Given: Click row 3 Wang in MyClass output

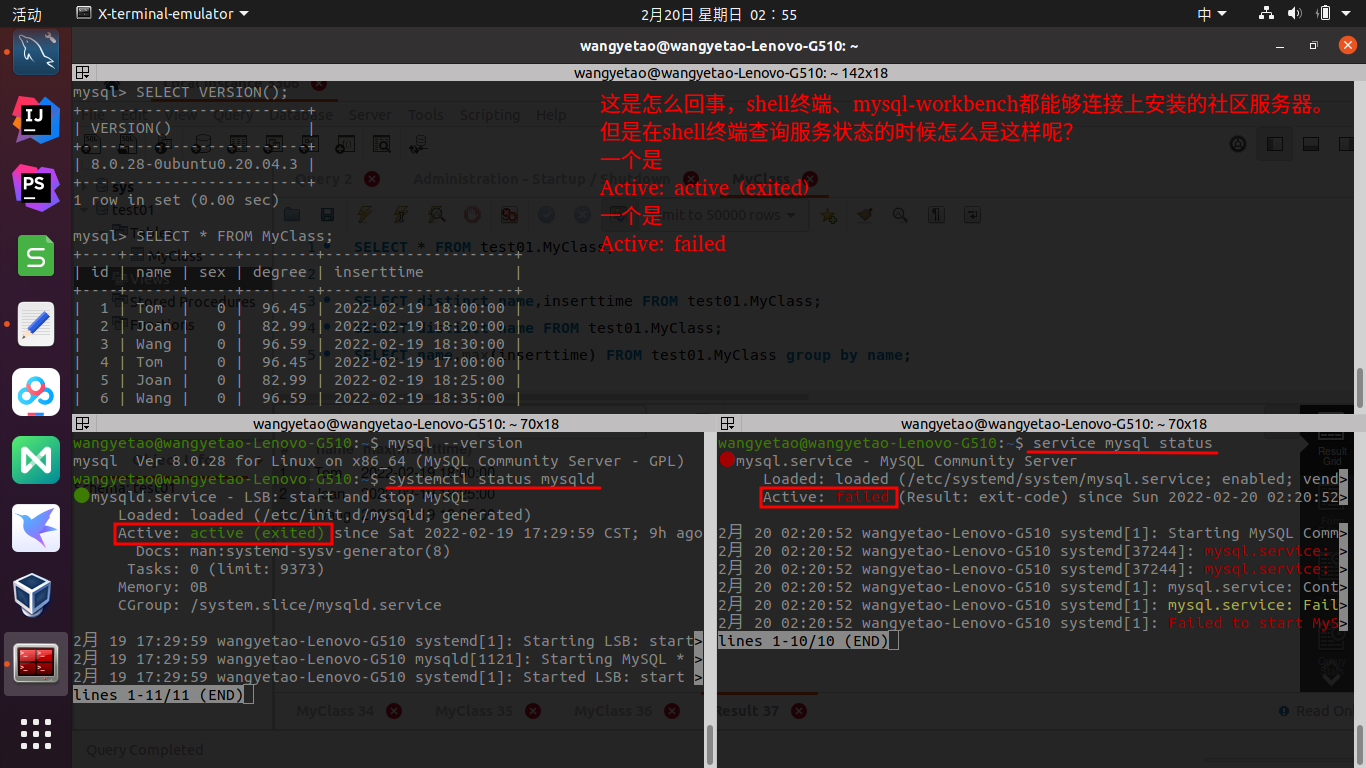Looking at the screenshot, I should 298,344.
